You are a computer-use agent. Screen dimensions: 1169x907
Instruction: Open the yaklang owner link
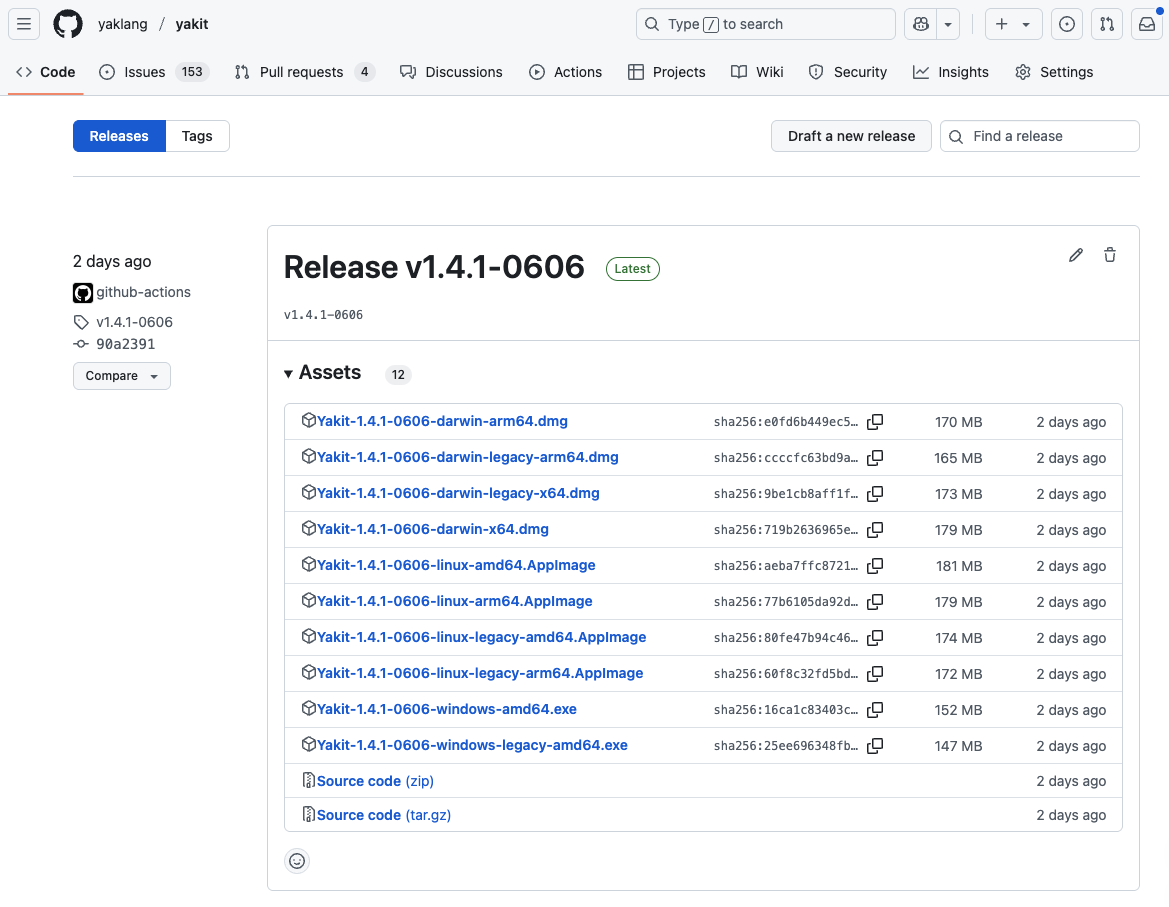click(122, 24)
